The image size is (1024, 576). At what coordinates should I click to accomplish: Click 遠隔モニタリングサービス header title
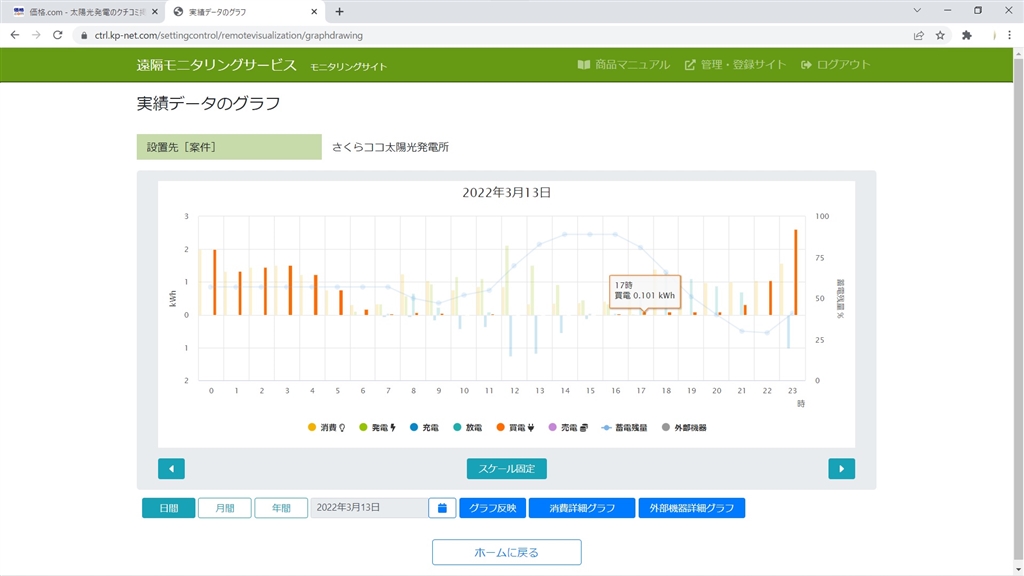pyautogui.click(x=216, y=65)
